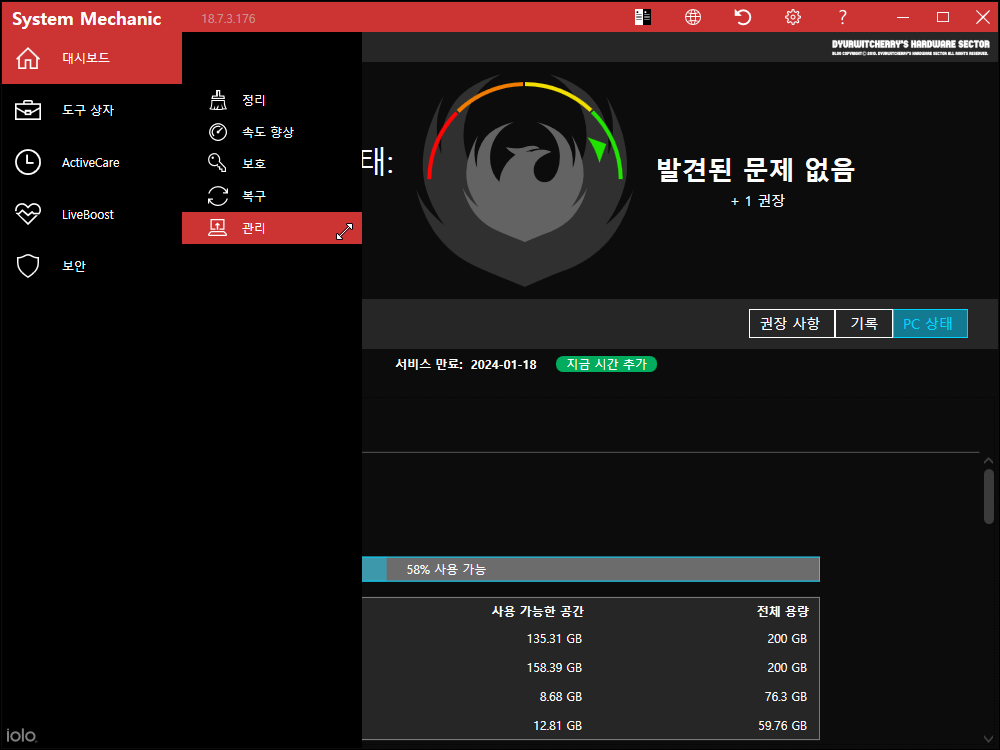Viewport: 1000px width, 750px height.
Task: Click the + 1 권장 recommendation text
Action: [758, 201]
